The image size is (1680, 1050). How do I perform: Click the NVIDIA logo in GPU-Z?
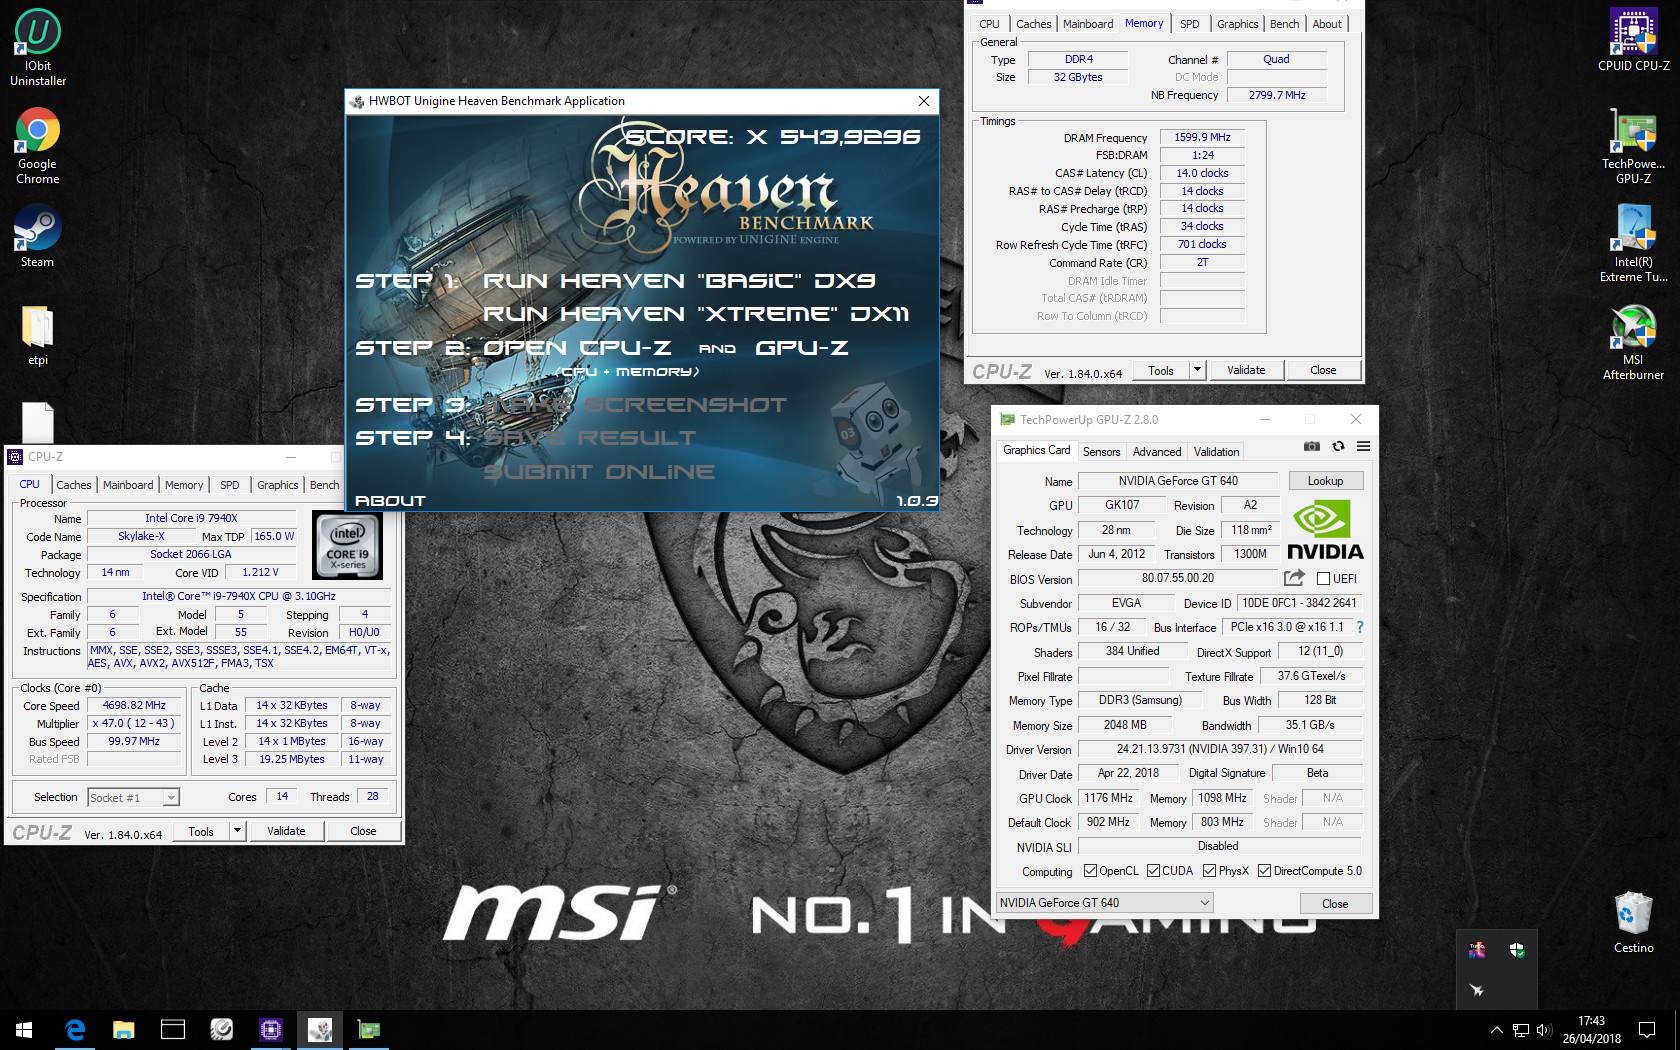(1324, 530)
